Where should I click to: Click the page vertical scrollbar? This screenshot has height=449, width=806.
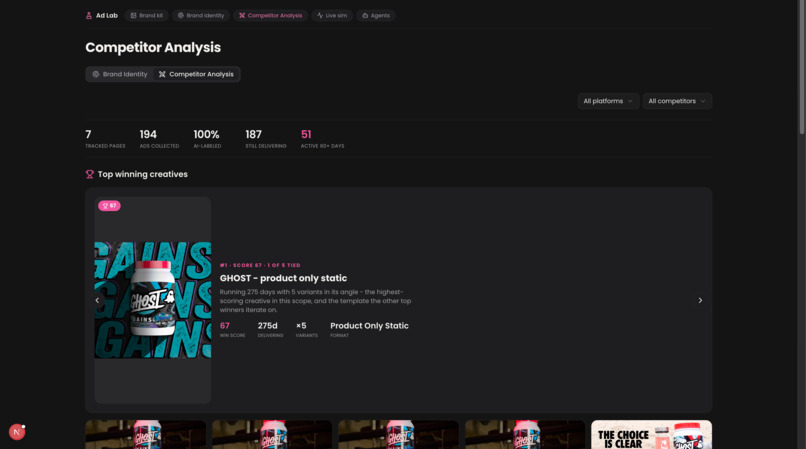click(801, 67)
